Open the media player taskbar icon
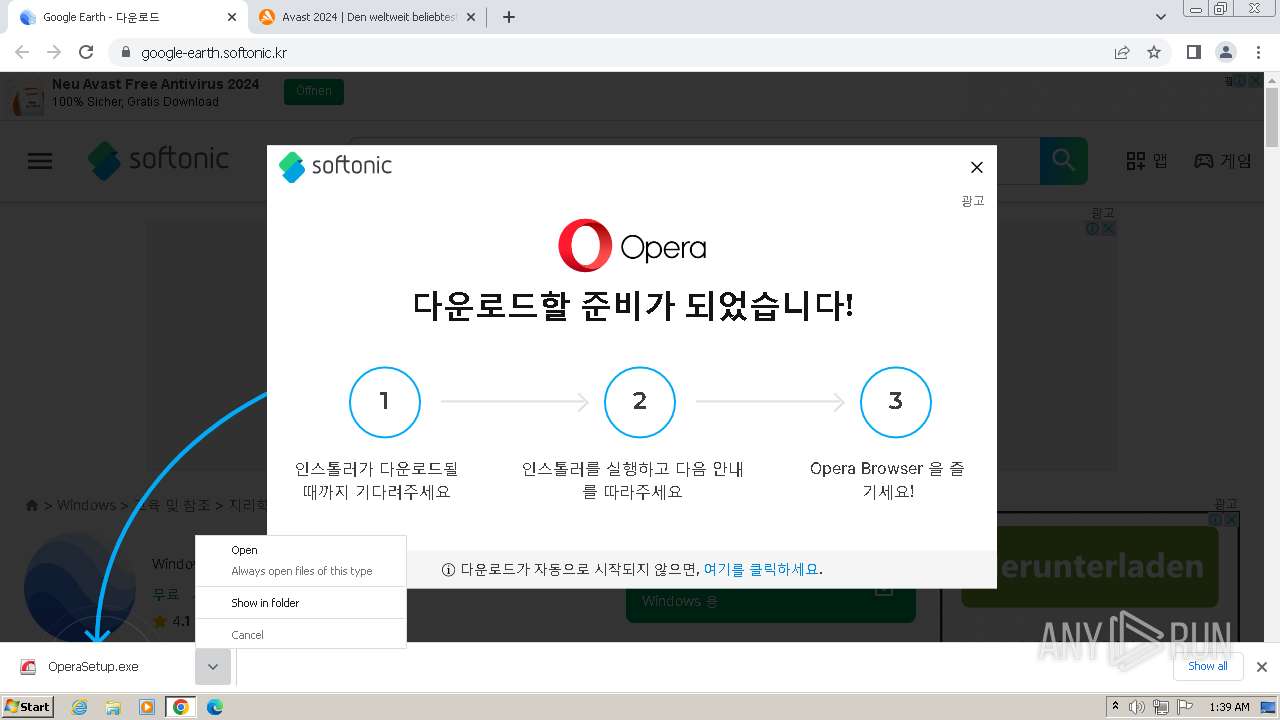 pos(147,707)
